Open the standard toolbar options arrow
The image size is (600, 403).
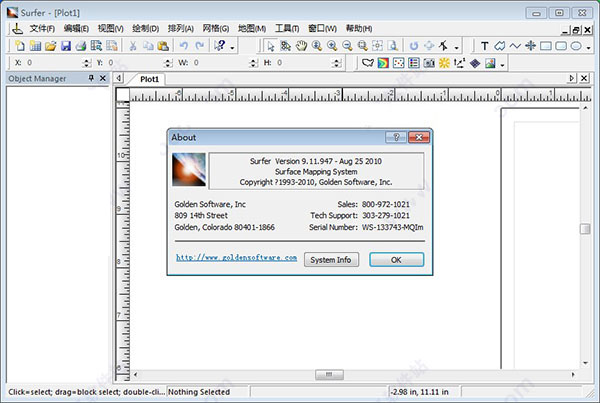coord(232,48)
